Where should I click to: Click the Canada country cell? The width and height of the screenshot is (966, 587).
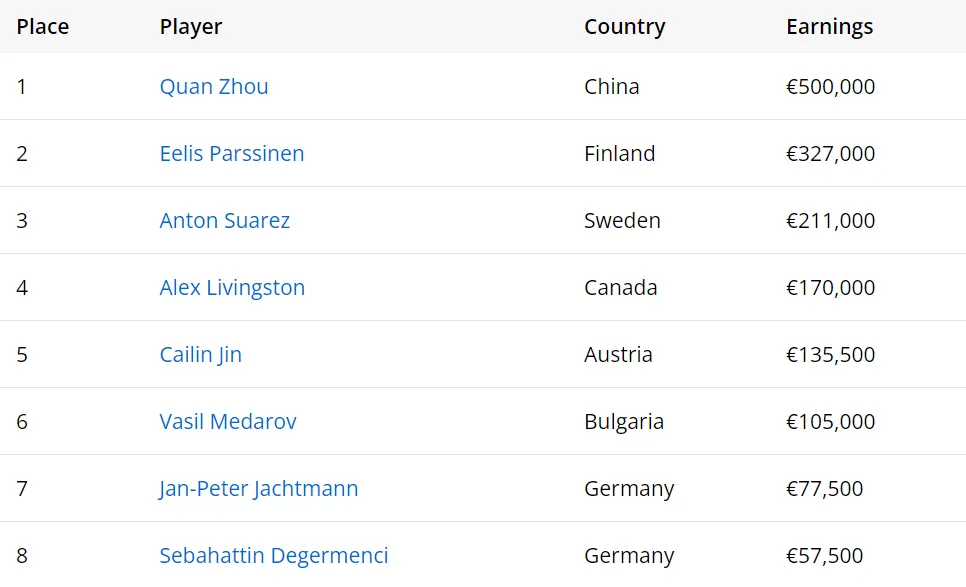(x=621, y=288)
